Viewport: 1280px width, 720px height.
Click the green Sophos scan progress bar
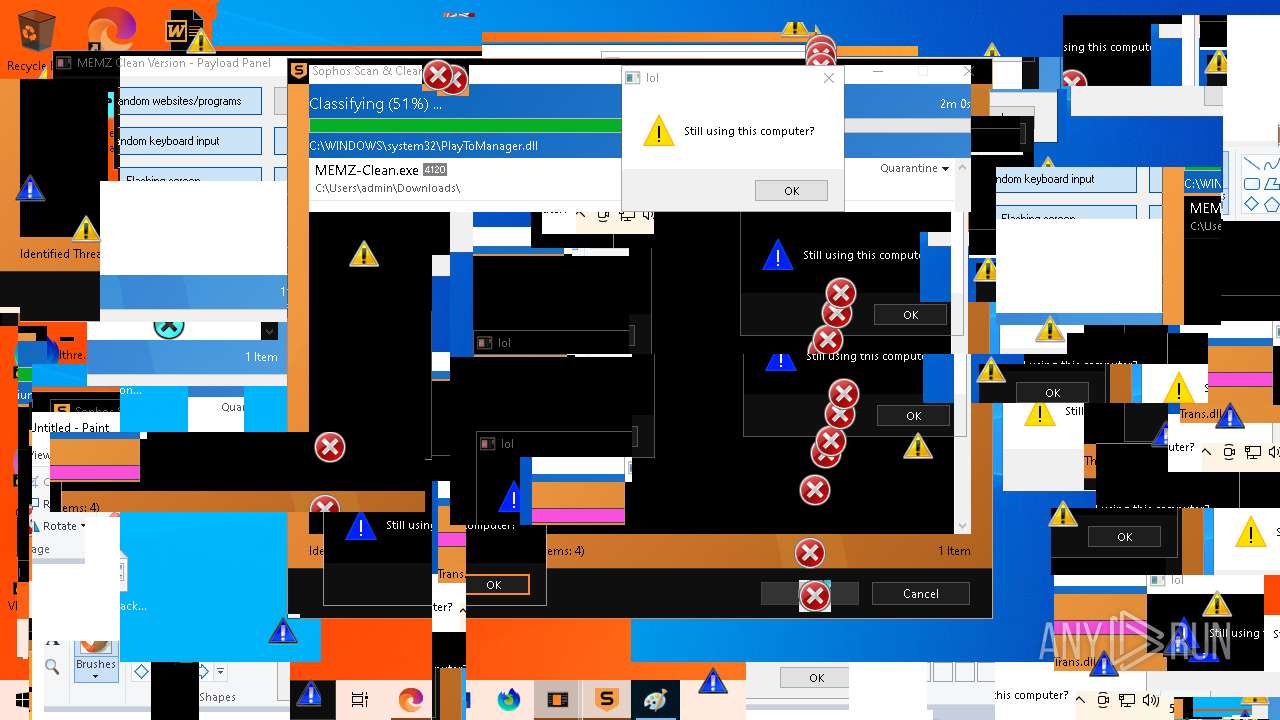tap(465, 125)
